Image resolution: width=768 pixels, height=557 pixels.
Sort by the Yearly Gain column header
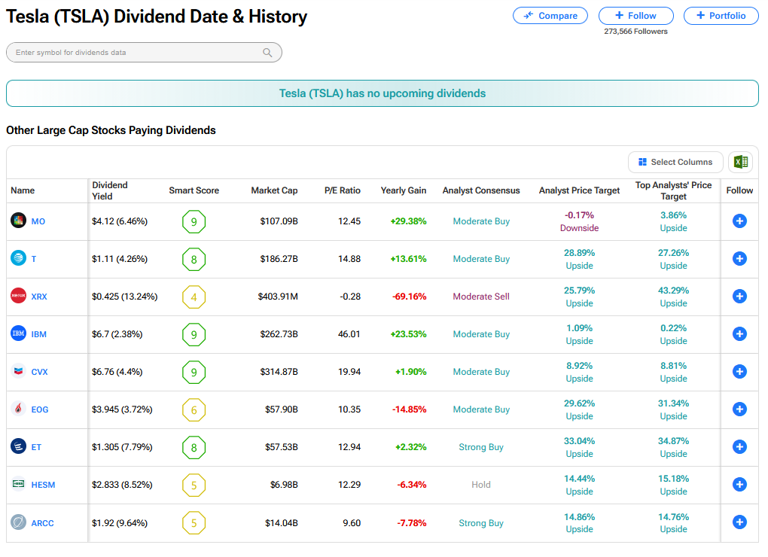tap(403, 190)
